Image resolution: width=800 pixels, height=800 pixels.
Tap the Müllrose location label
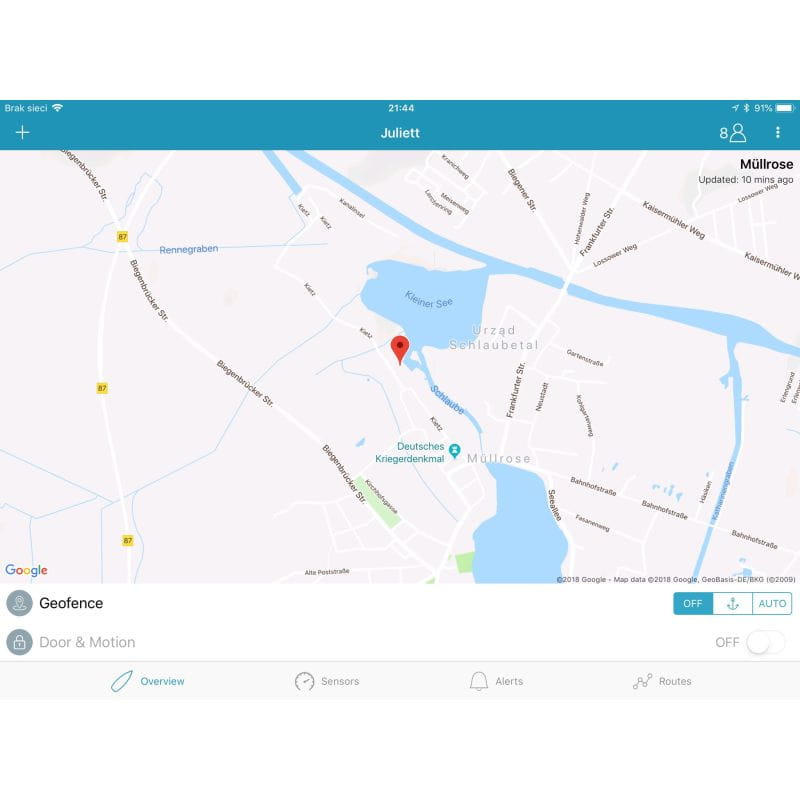[x=766, y=164]
